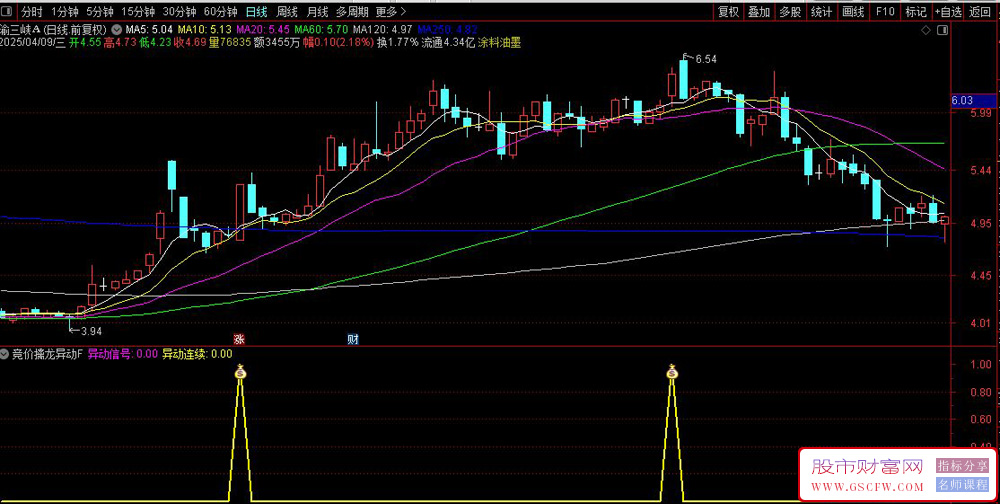
Task: Click the 流通4.34亿 float value
Action: point(449,42)
